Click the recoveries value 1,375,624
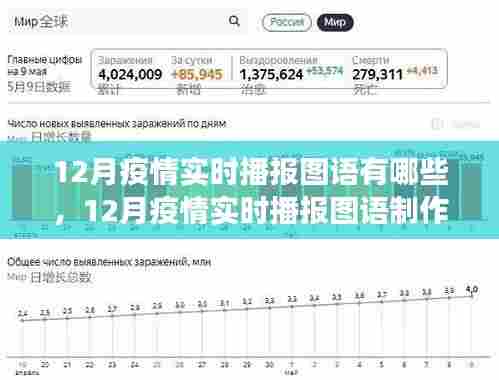Viewport: 499px width, 380px height. click(271, 74)
